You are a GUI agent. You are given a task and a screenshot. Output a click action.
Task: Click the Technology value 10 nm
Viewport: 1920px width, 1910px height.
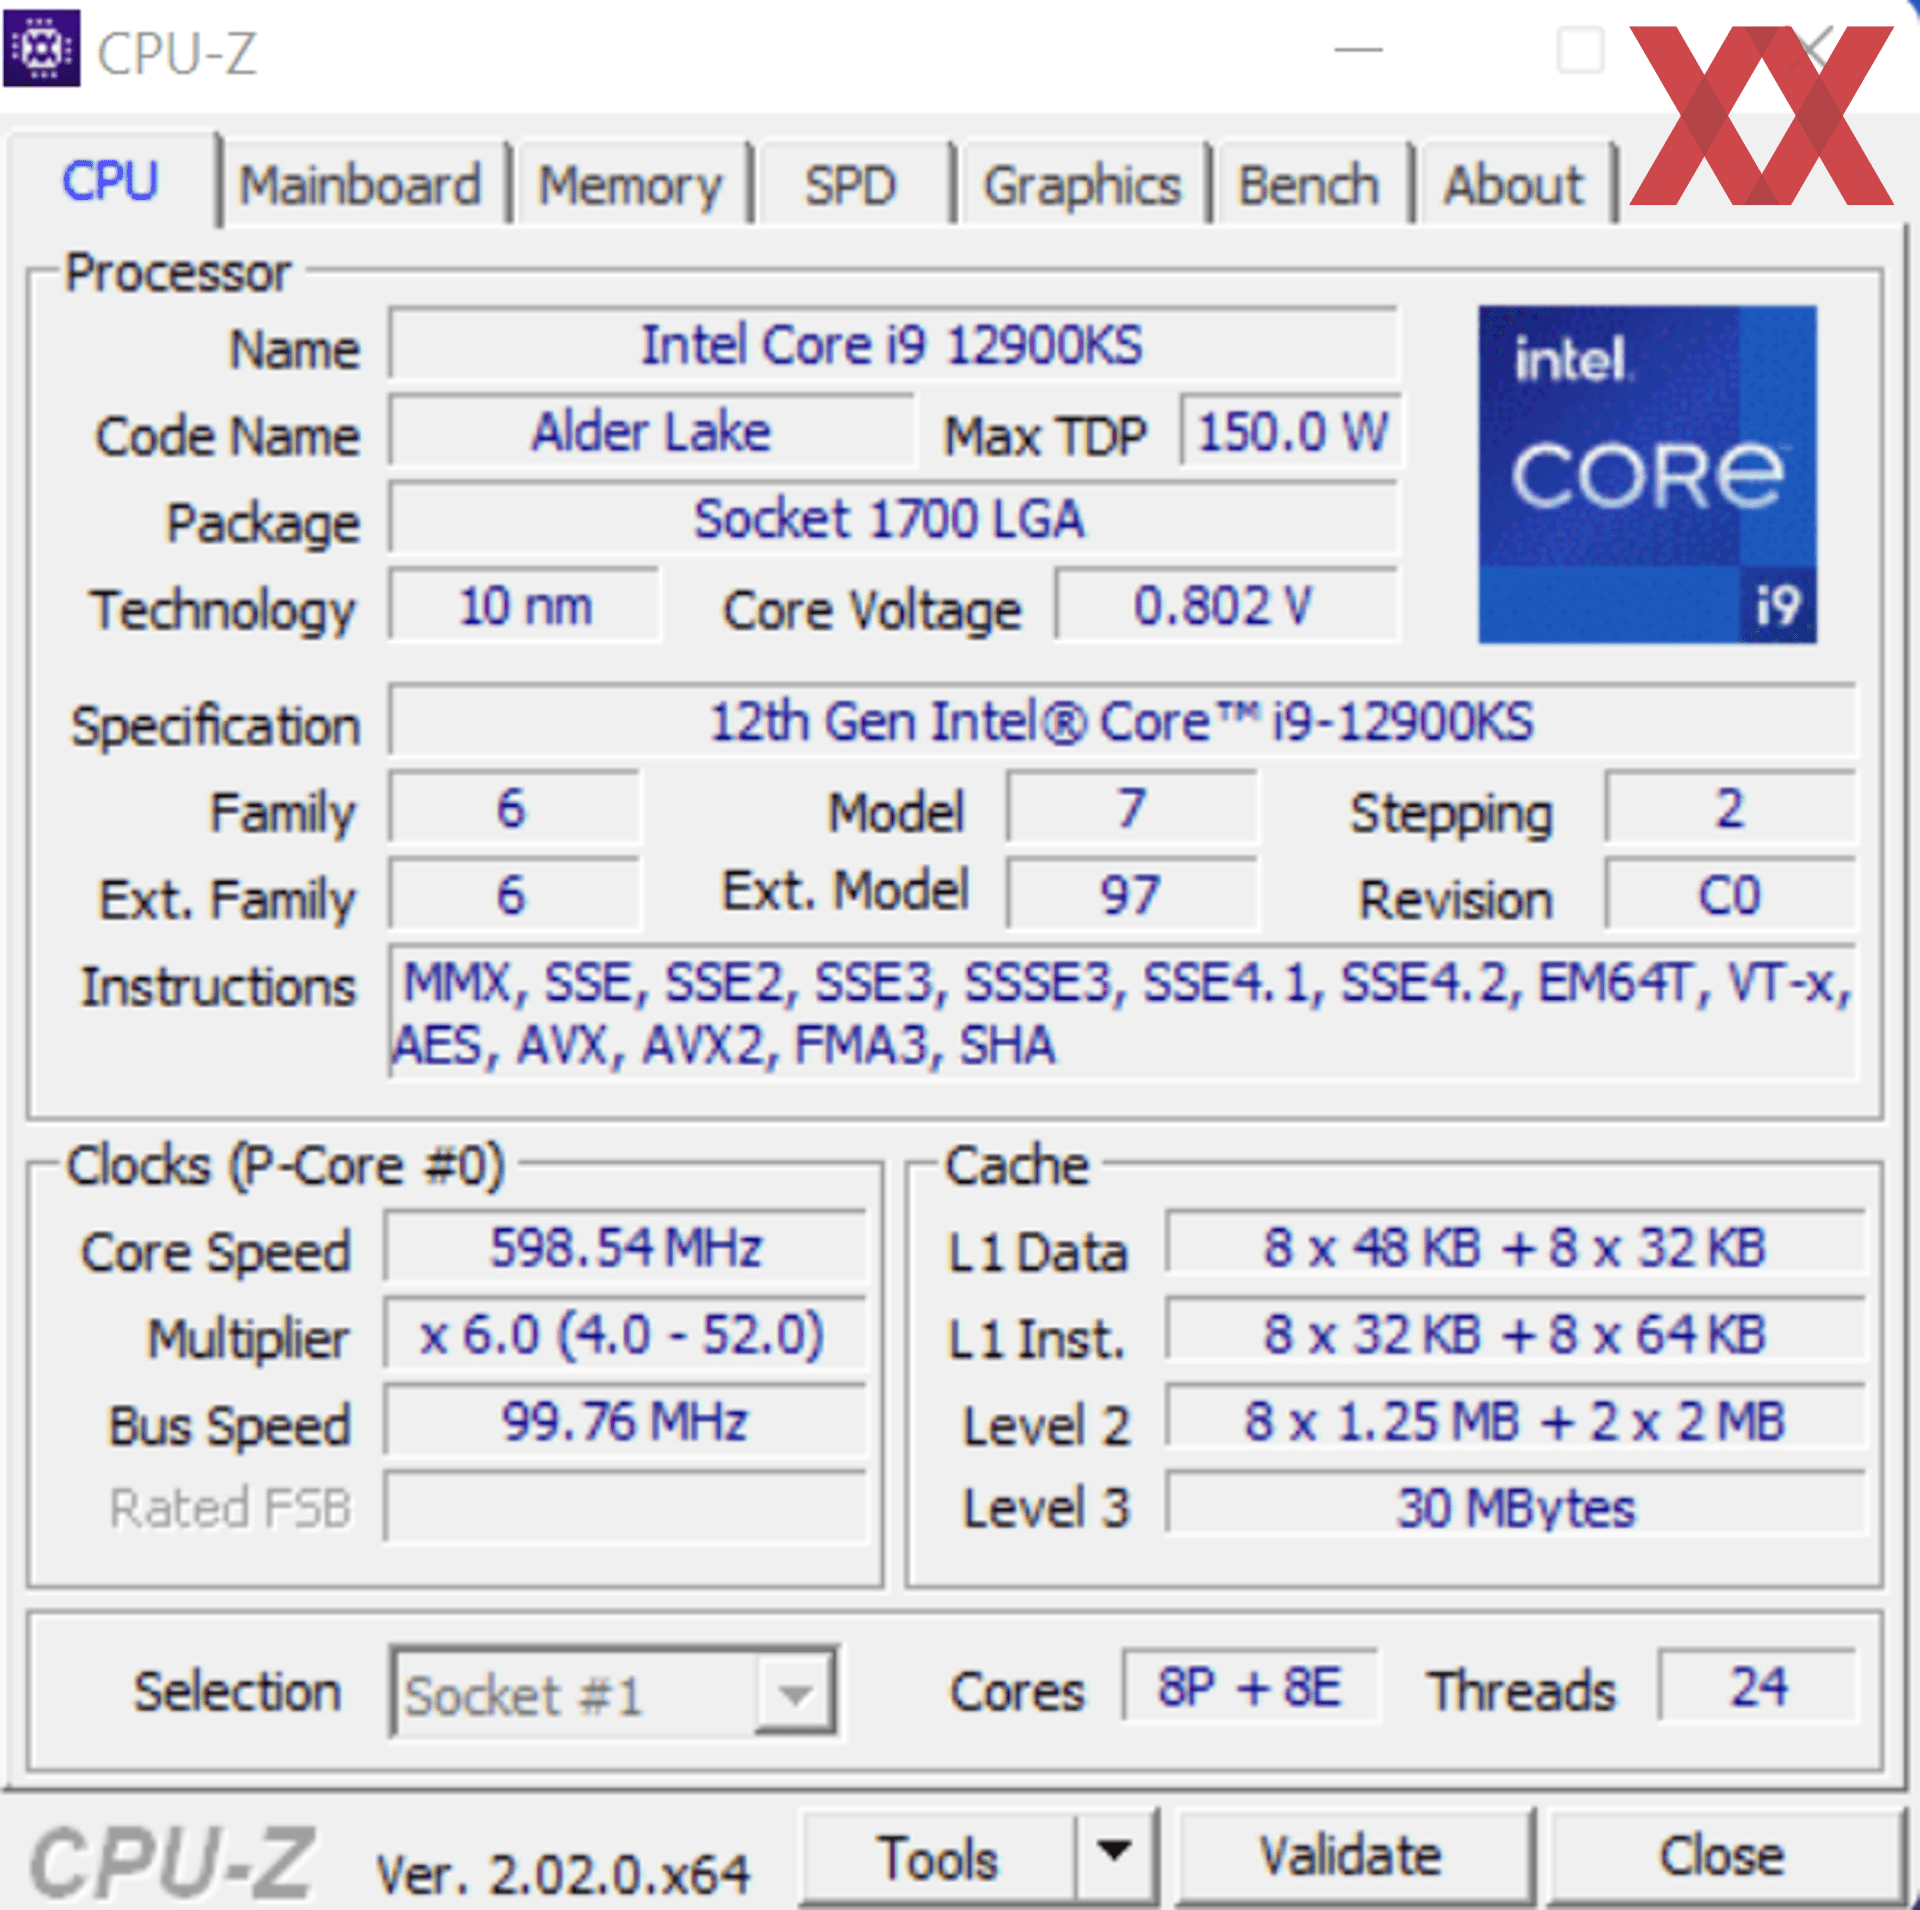(x=525, y=606)
